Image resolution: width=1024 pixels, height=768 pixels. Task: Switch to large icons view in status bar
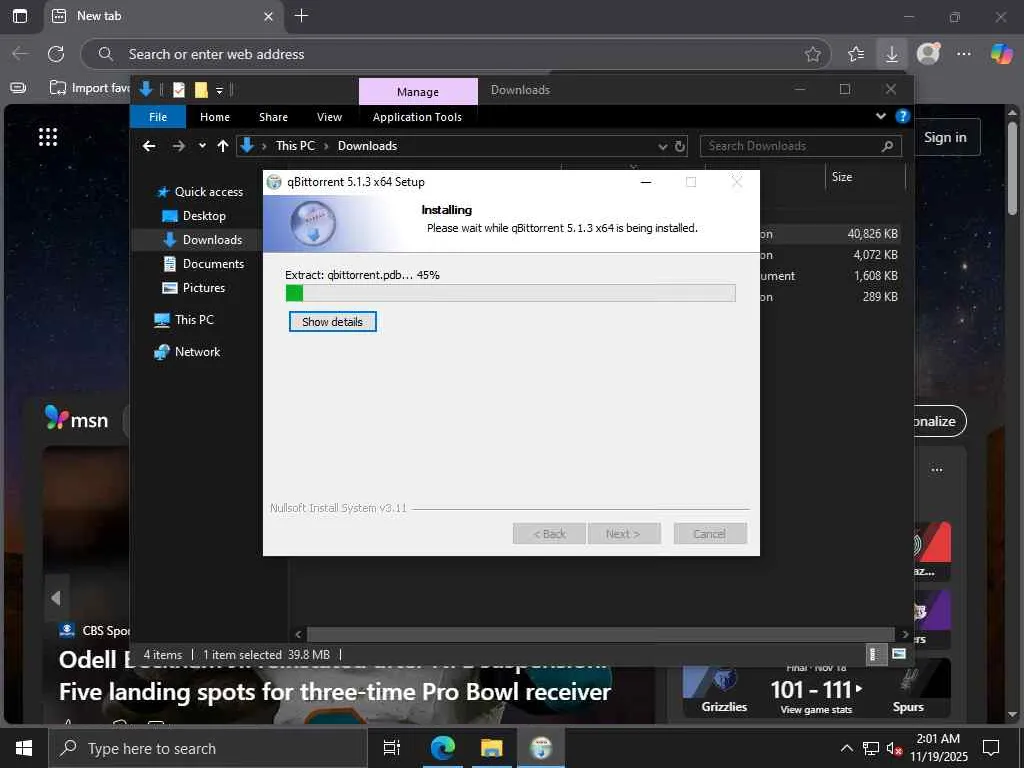click(899, 654)
